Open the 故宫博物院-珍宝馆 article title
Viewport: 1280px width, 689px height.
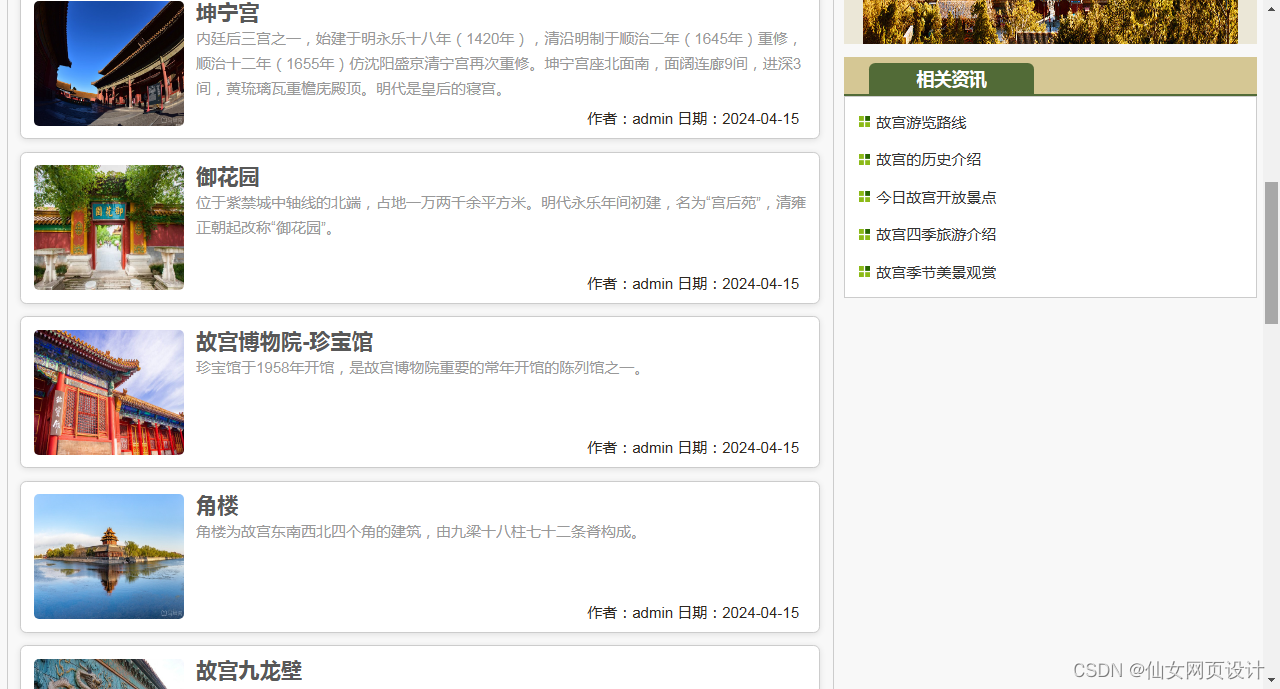pos(284,342)
